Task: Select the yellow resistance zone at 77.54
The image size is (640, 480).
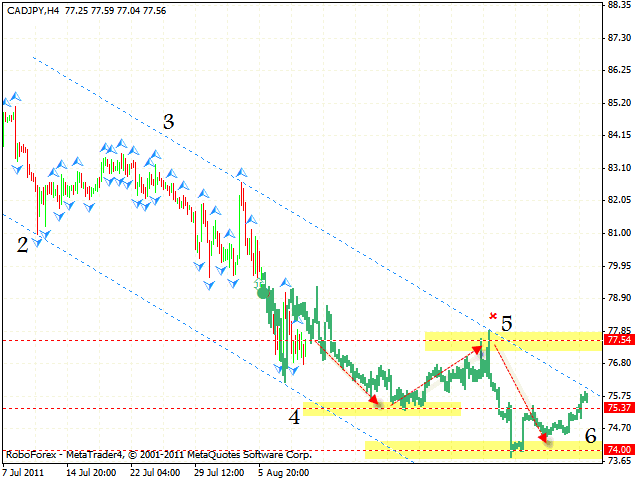Action: pyautogui.click(x=512, y=341)
